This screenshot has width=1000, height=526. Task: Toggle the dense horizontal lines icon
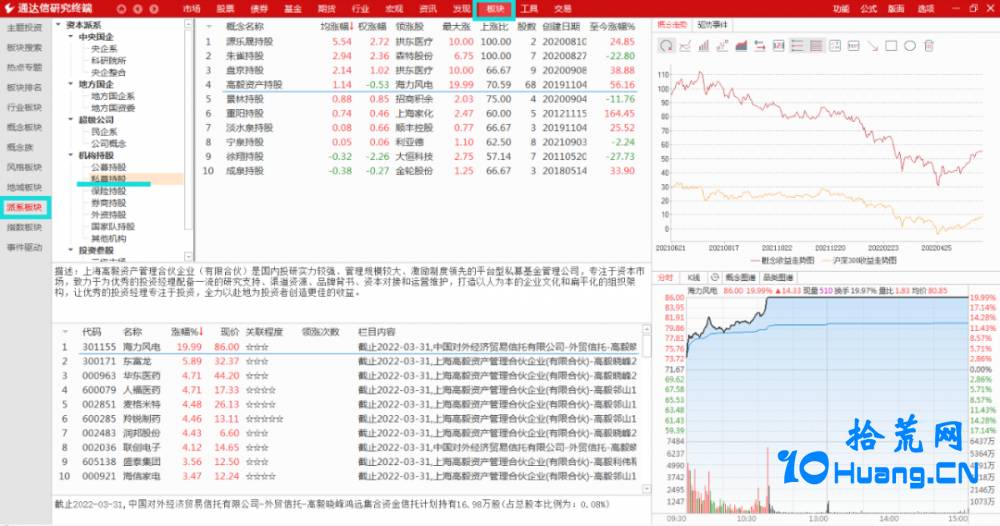coord(816,46)
